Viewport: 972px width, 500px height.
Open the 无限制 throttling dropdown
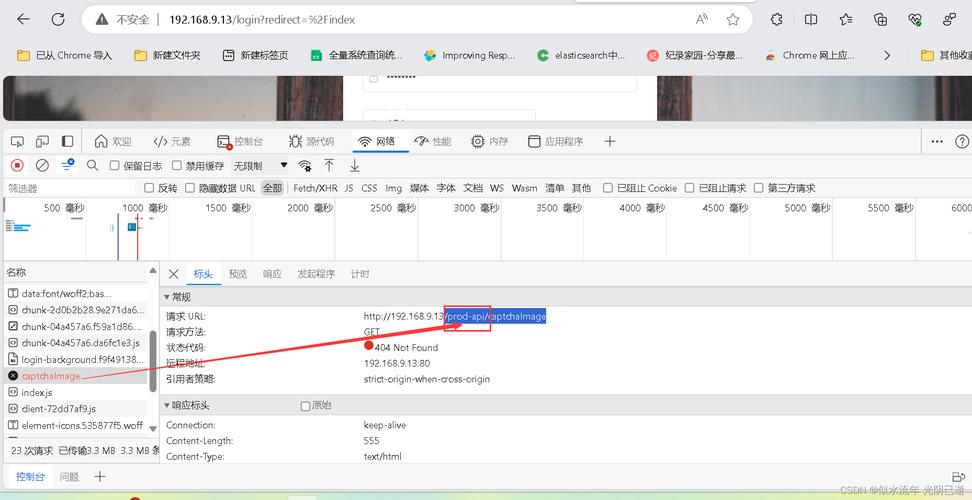pyautogui.click(x=260, y=166)
